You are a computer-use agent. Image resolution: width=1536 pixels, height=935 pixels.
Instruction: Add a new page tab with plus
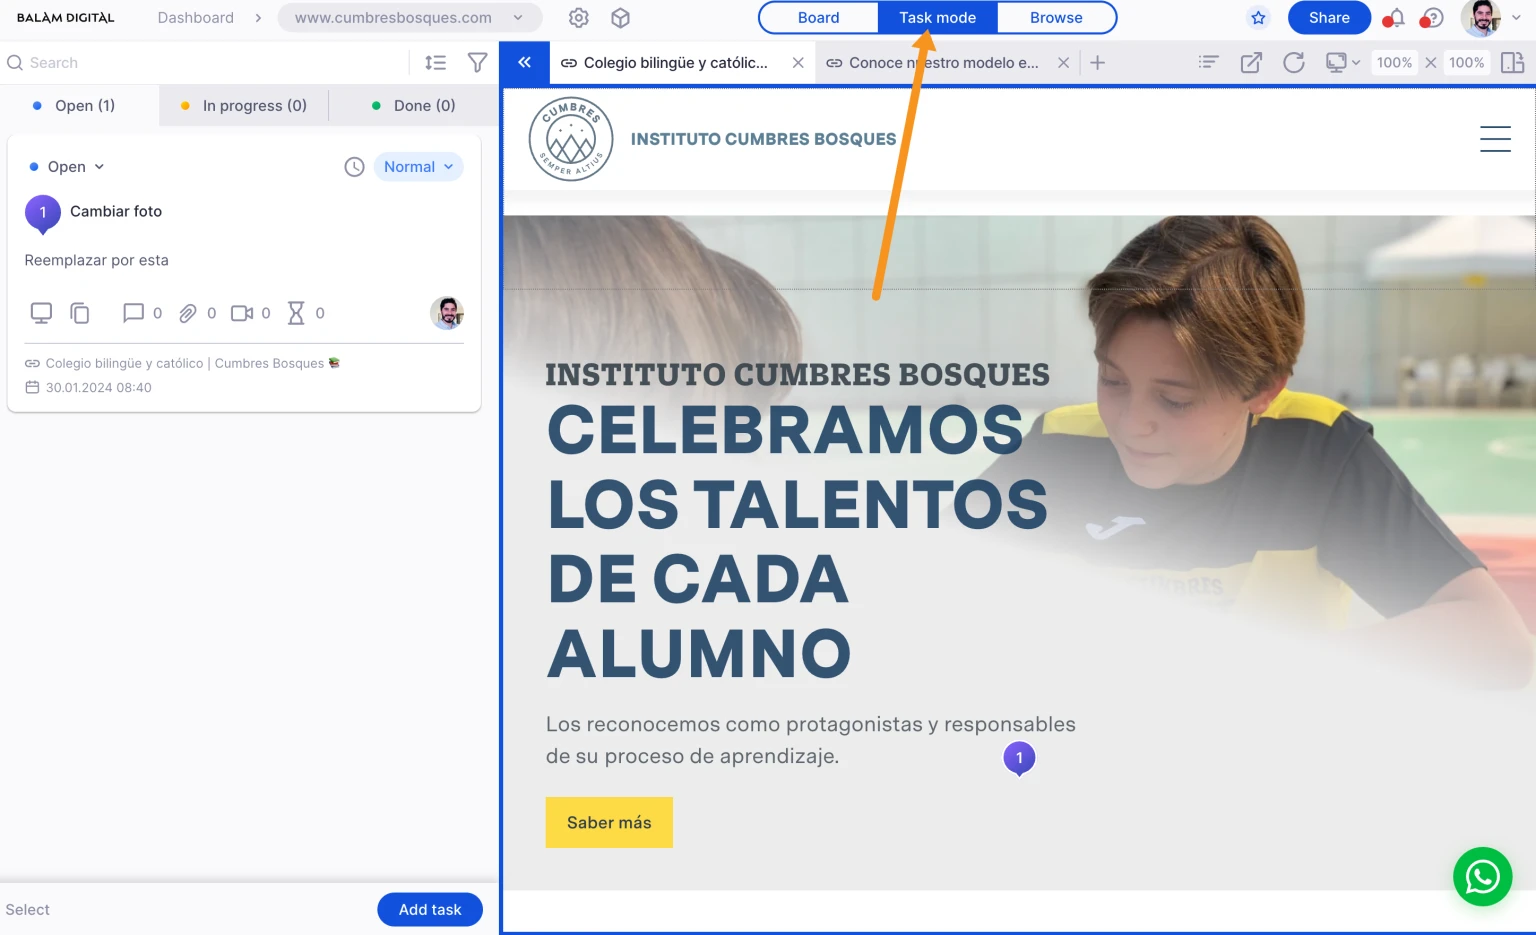click(1097, 63)
